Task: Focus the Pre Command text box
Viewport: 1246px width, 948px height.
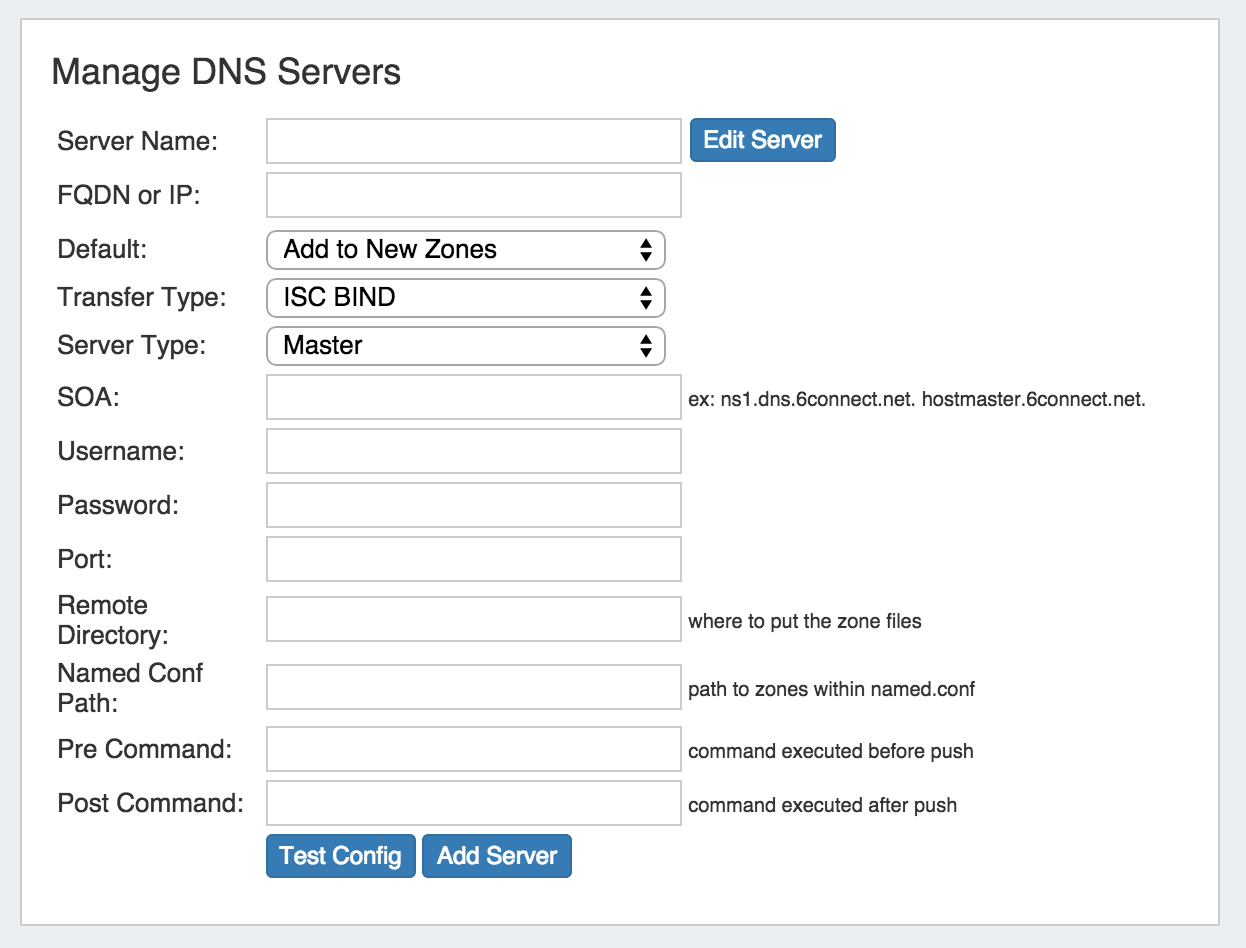Action: [473, 750]
